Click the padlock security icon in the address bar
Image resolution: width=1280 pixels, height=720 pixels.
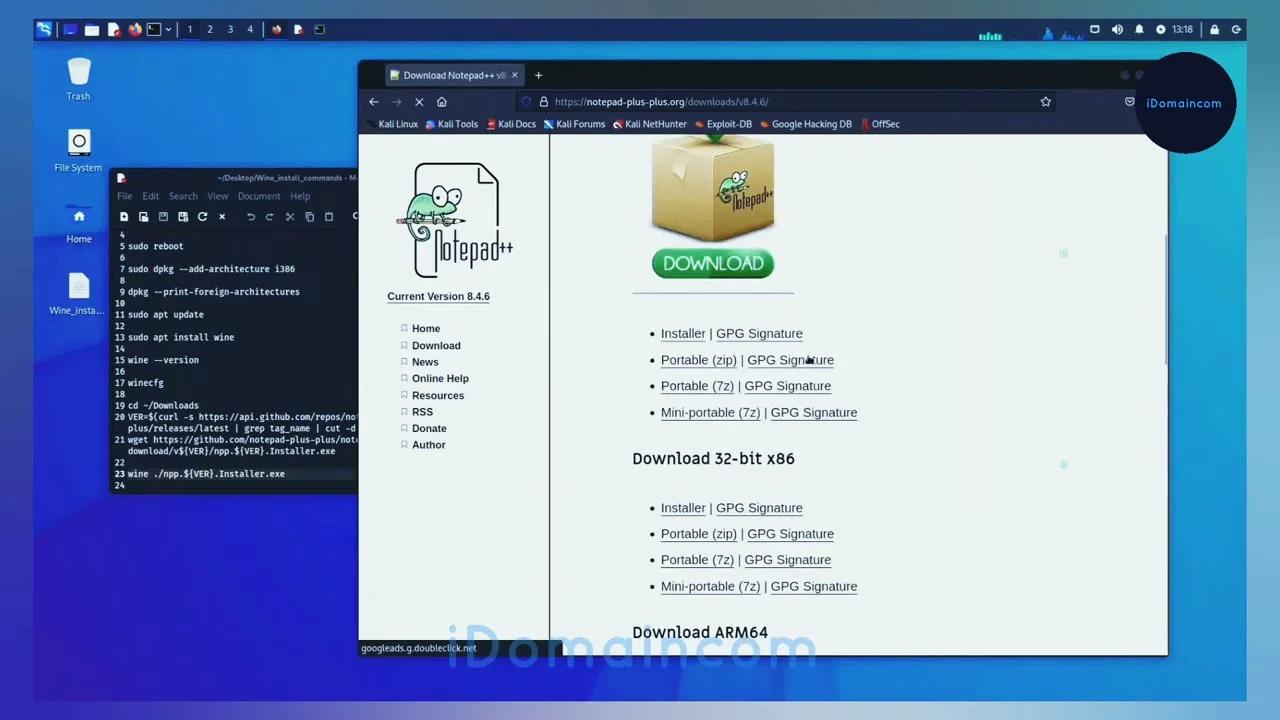pyautogui.click(x=543, y=101)
